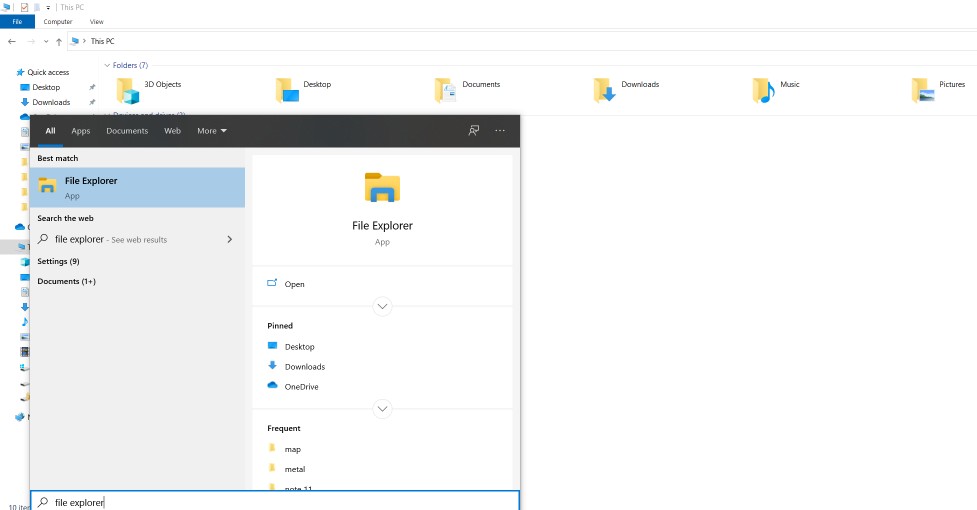Click the This PC address bar path

pos(103,41)
